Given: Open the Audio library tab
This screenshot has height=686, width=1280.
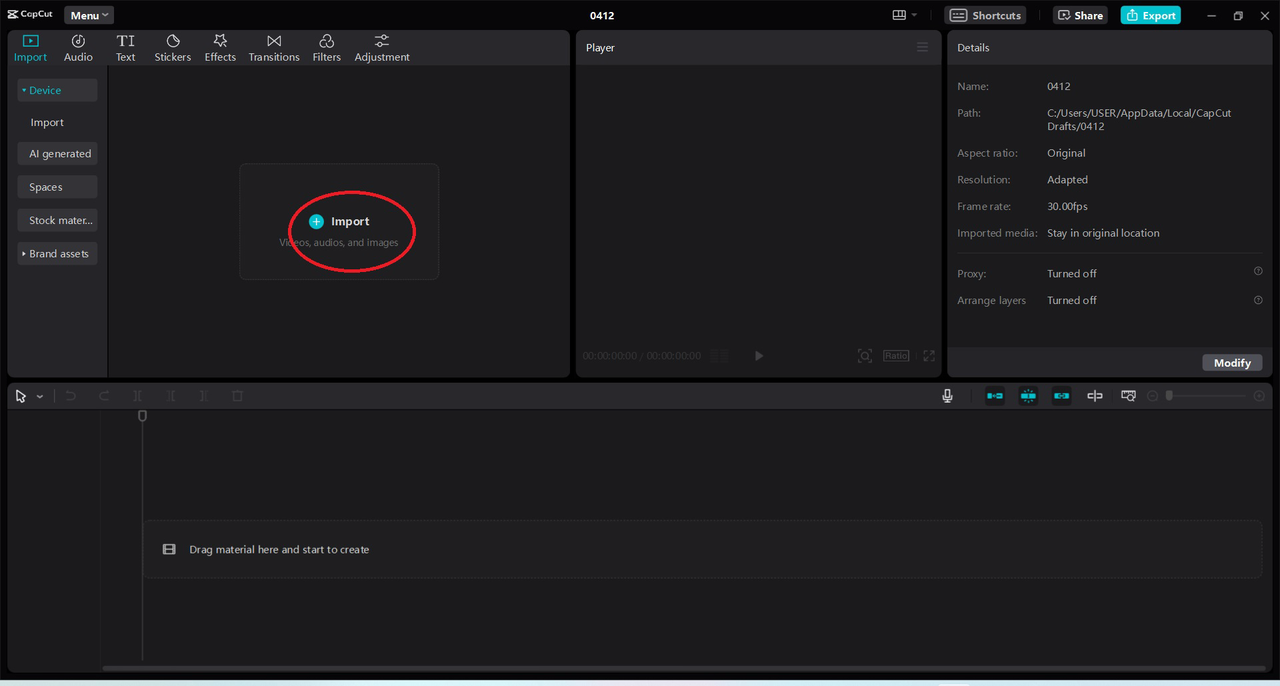Looking at the screenshot, I should (78, 48).
